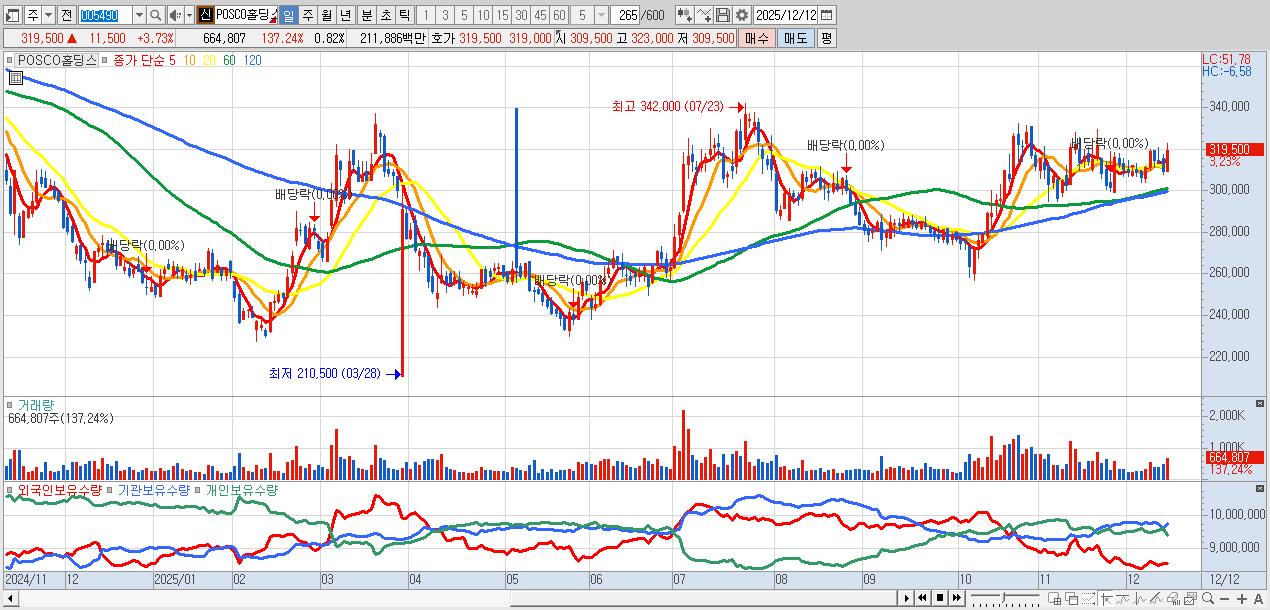The width and height of the screenshot is (1270, 610).
Task: Select the 30 interval button
Action: [521, 15]
